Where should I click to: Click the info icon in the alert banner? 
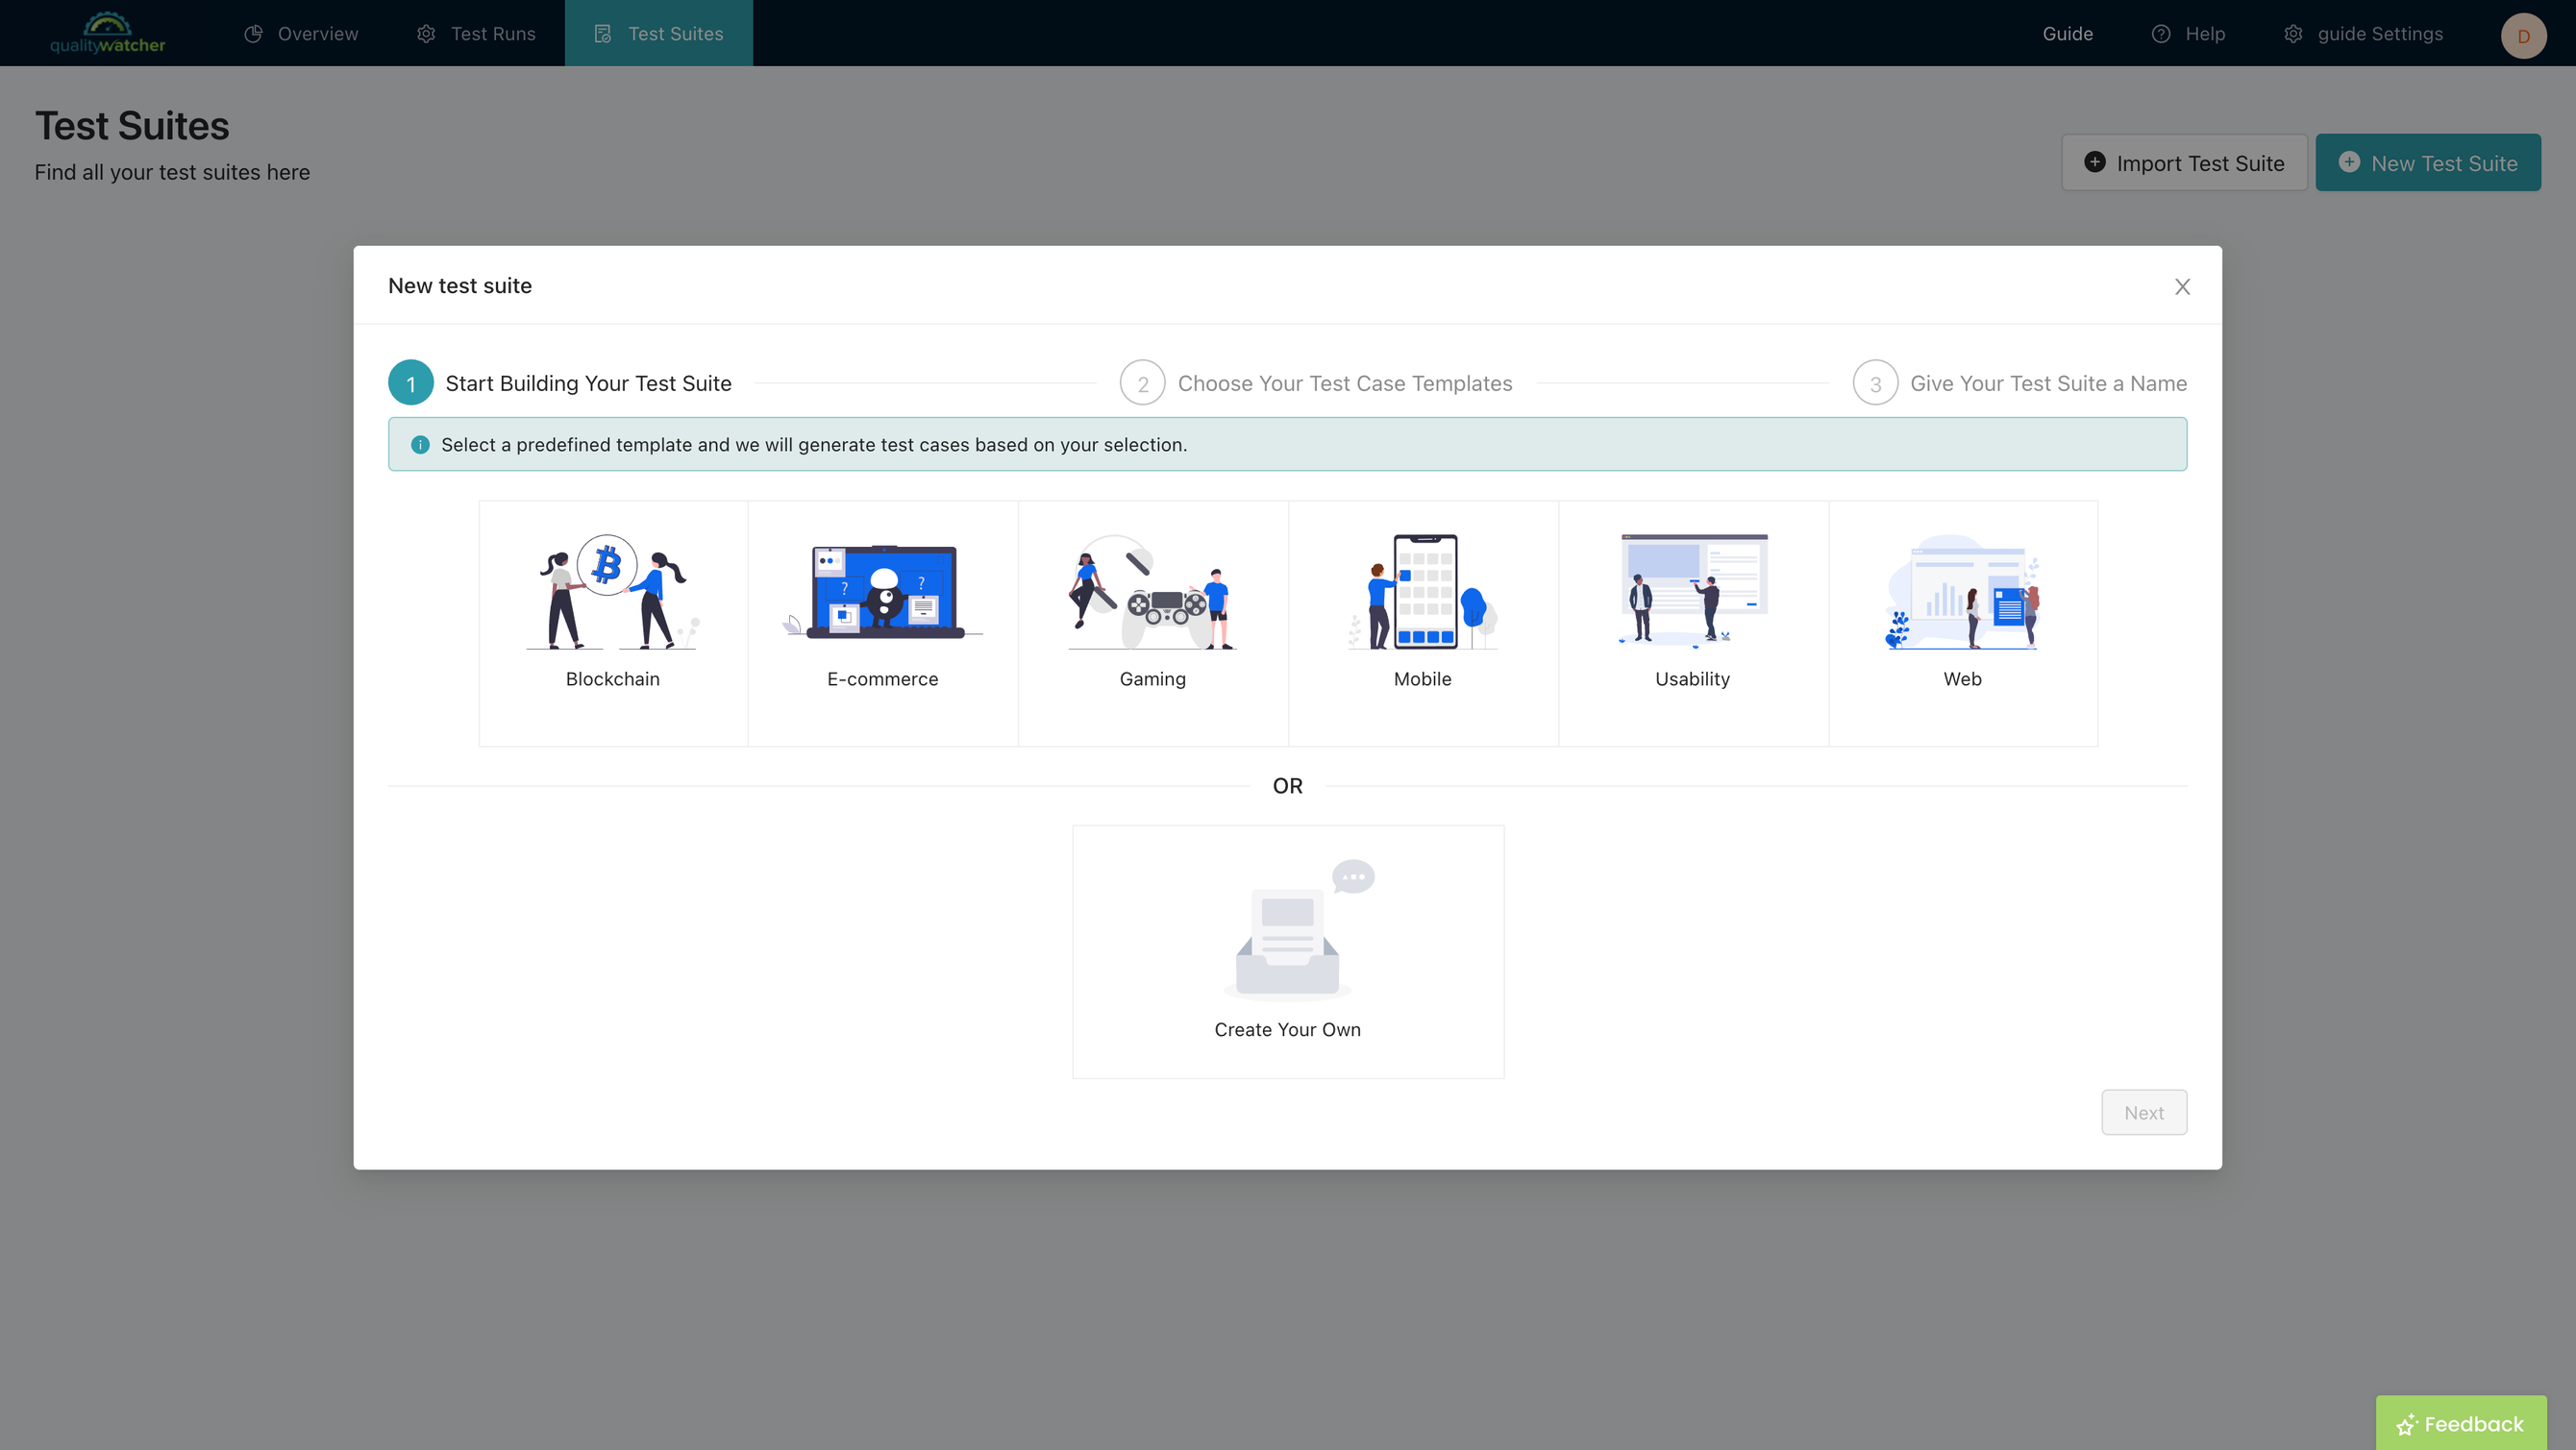[x=420, y=444]
